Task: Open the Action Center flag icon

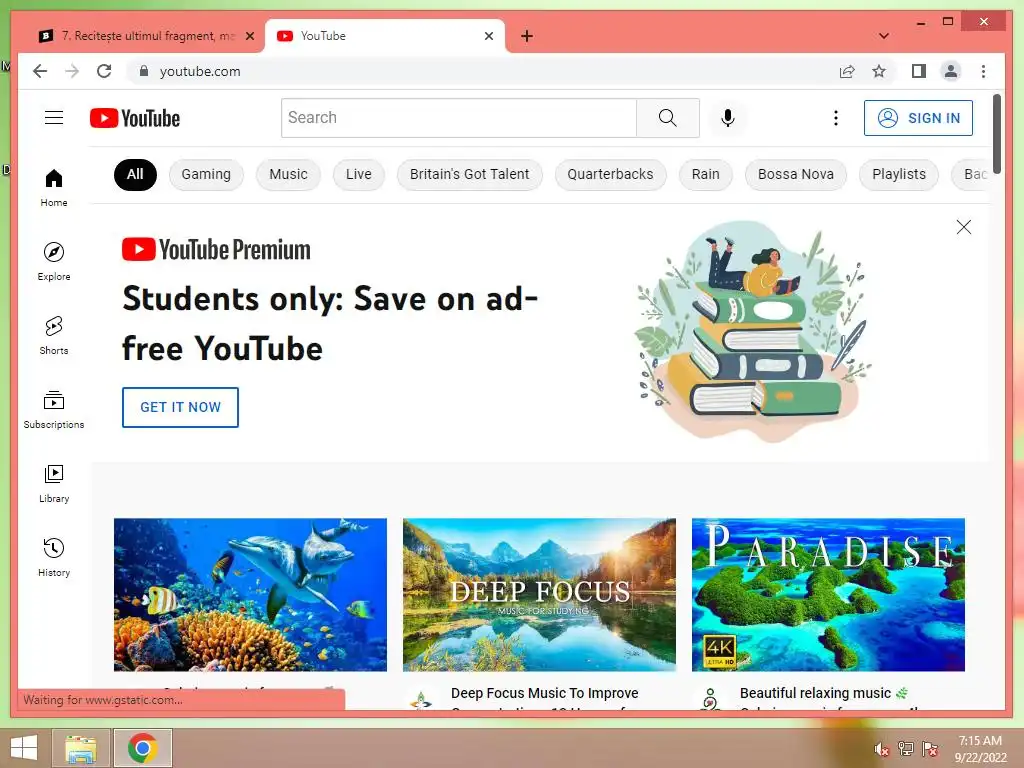Action: point(930,749)
